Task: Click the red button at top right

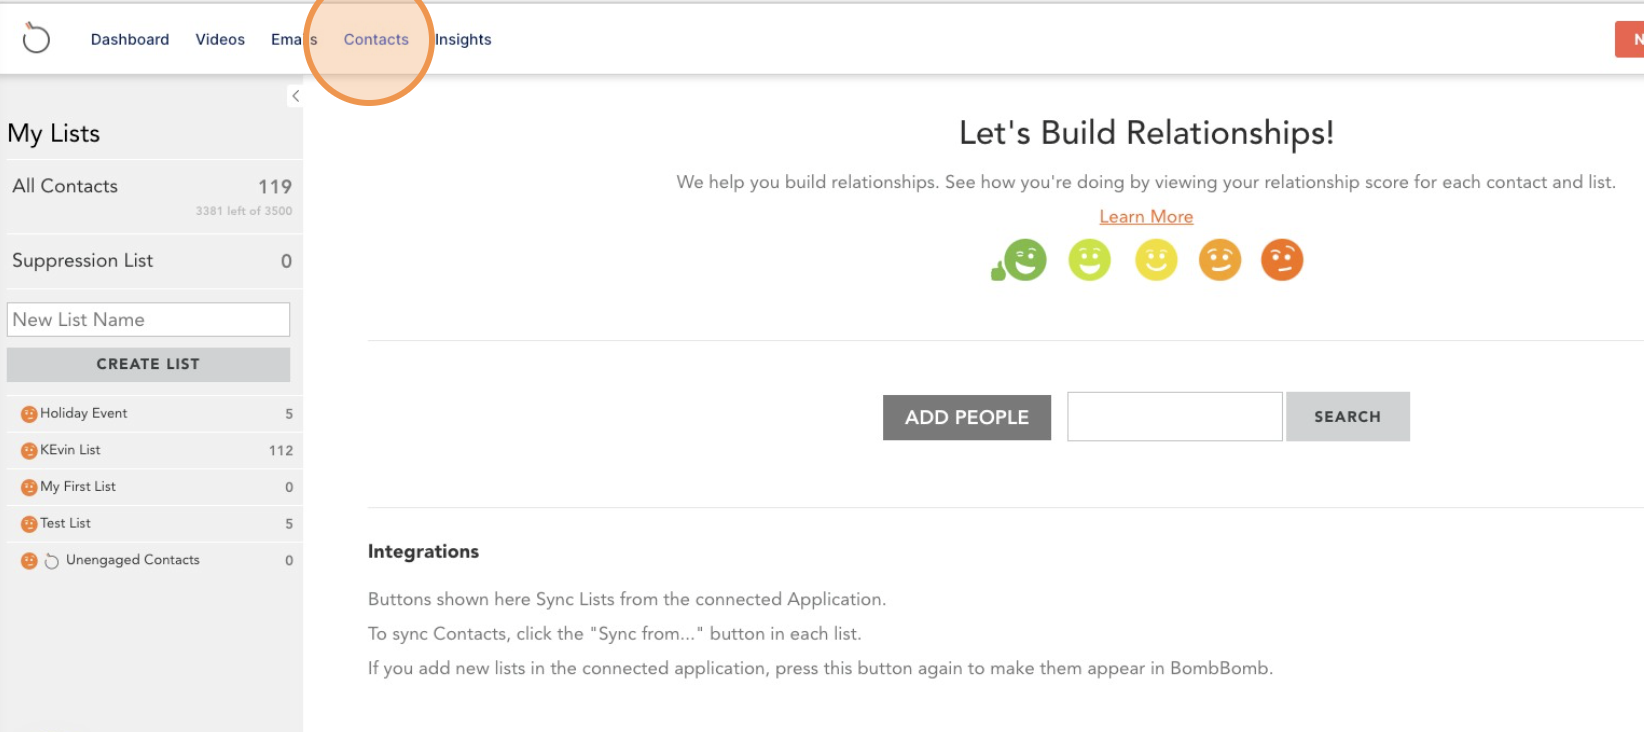Action: (x=1630, y=39)
